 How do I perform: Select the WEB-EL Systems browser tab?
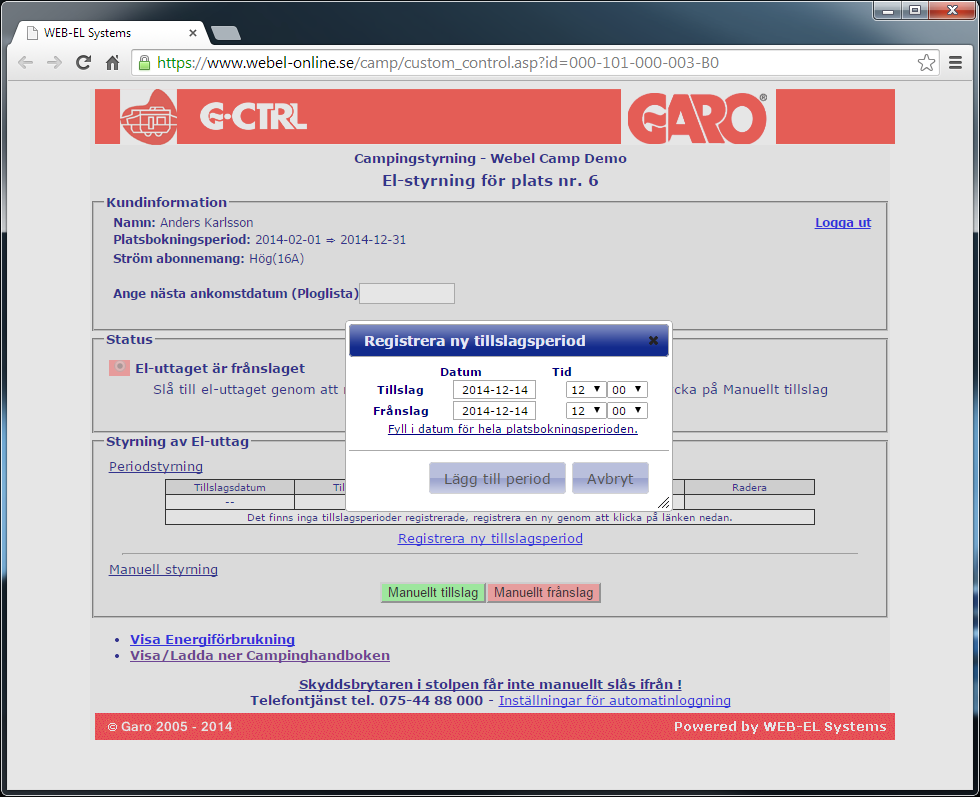(x=109, y=33)
